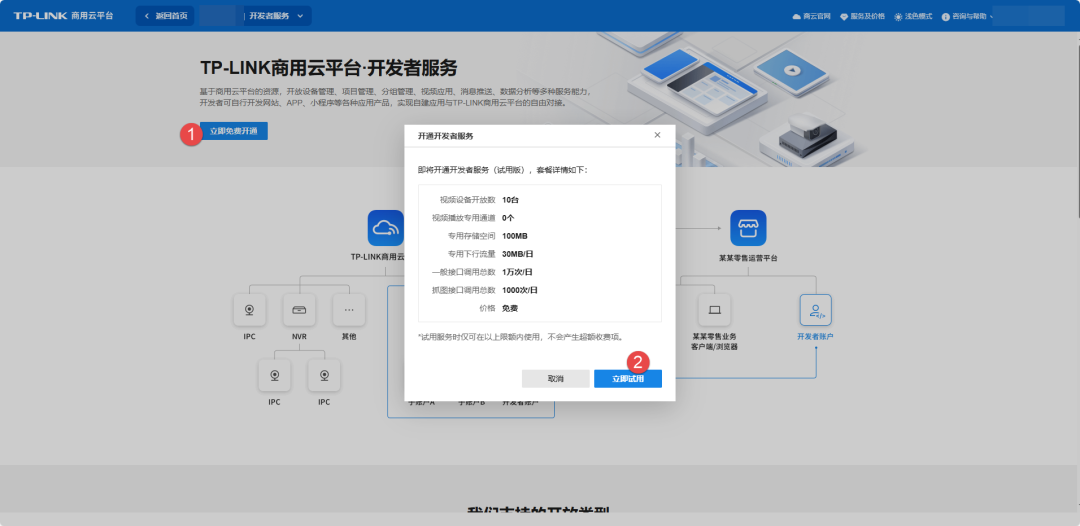This screenshot has height=526, width=1080.
Task: Click the info icon beside 咨询与帮助
Action: pyautogui.click(x=946, y=17)
